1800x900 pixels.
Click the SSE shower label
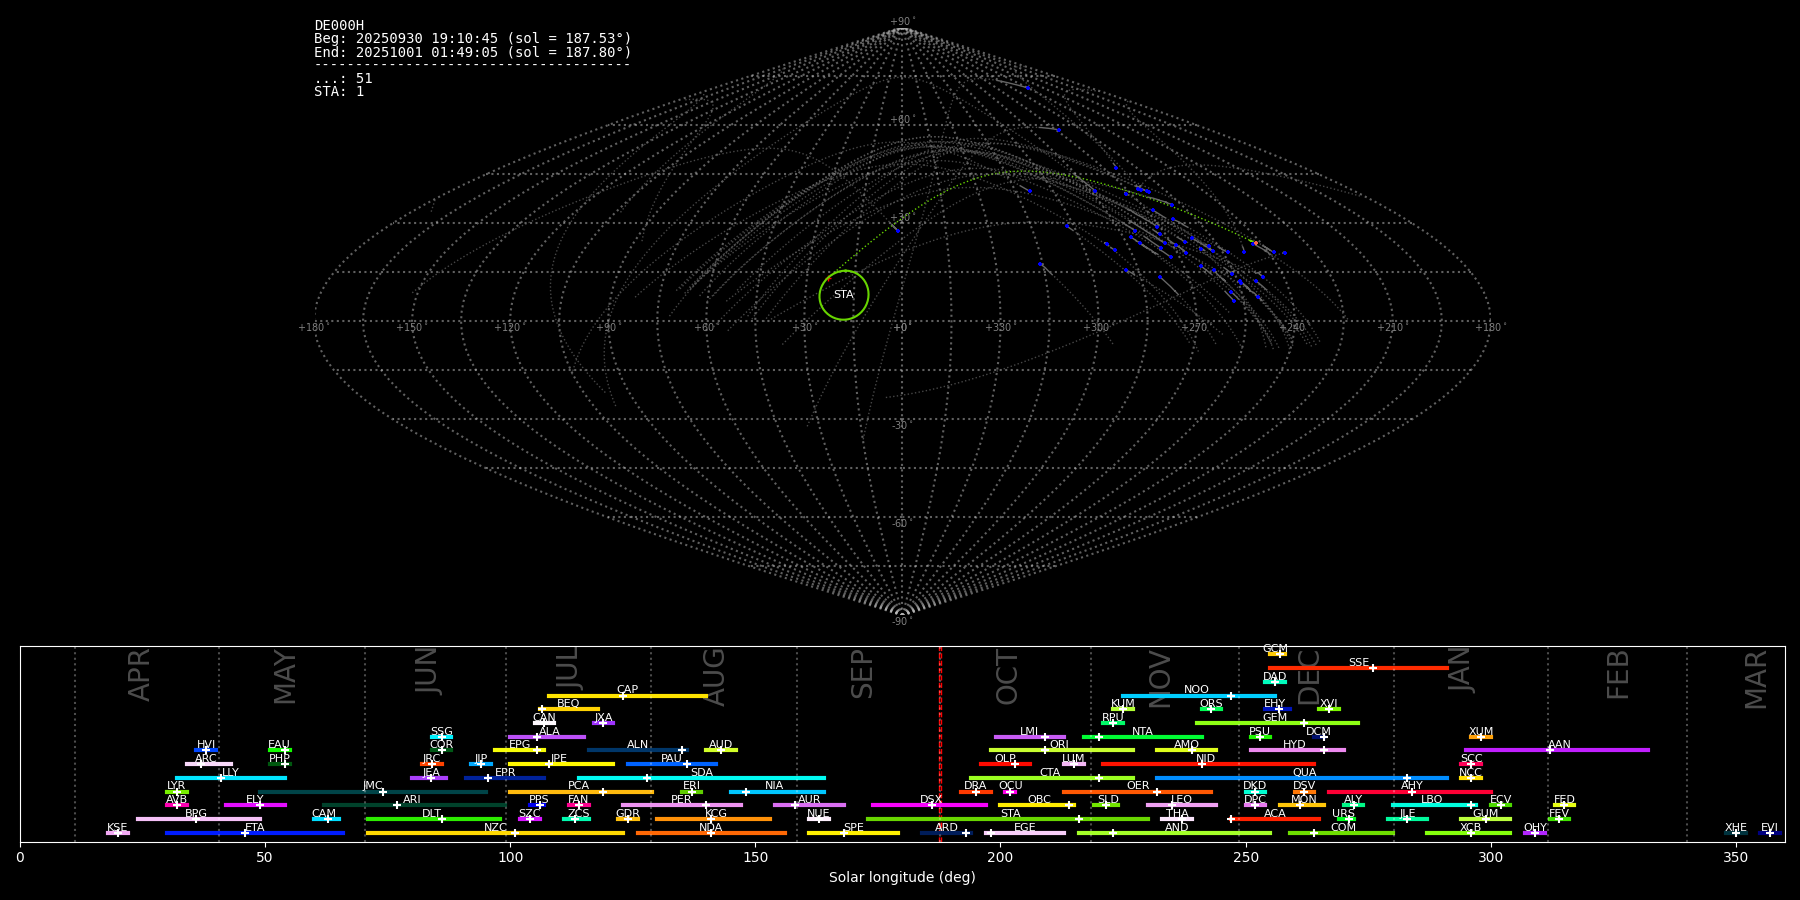point(1358,662)
